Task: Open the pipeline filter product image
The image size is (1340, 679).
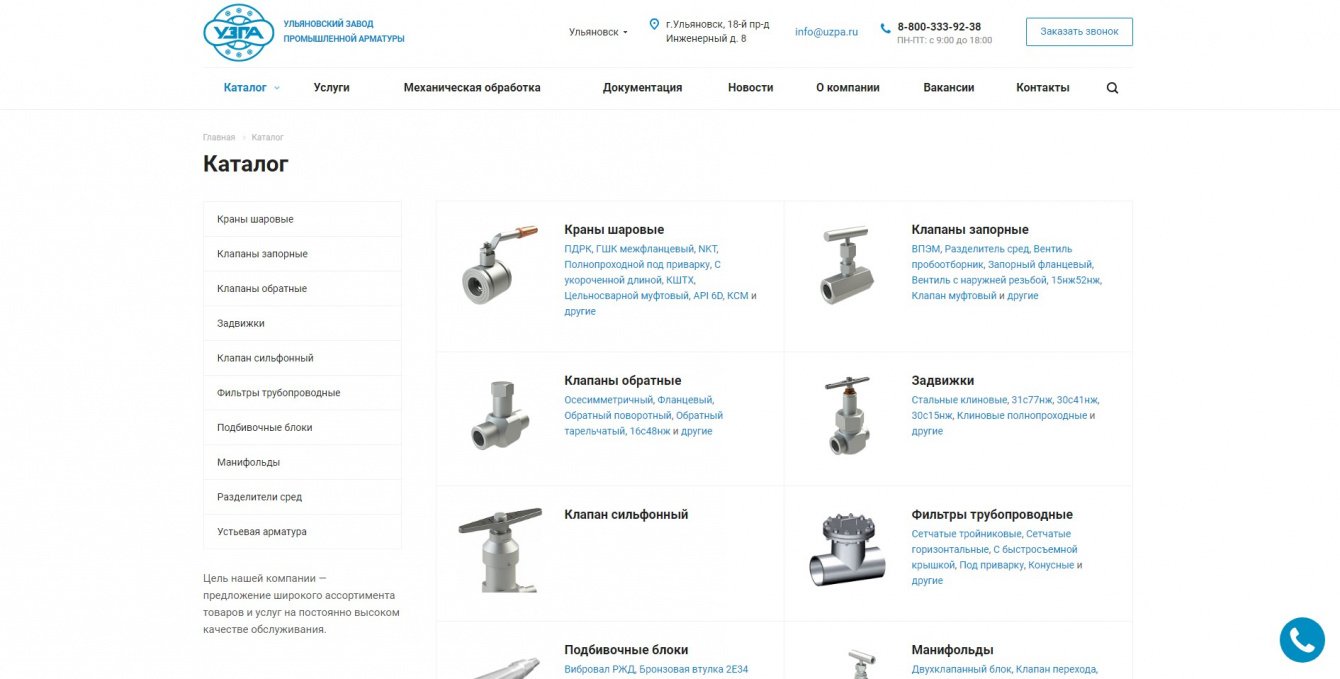Action: click(847, 550)
